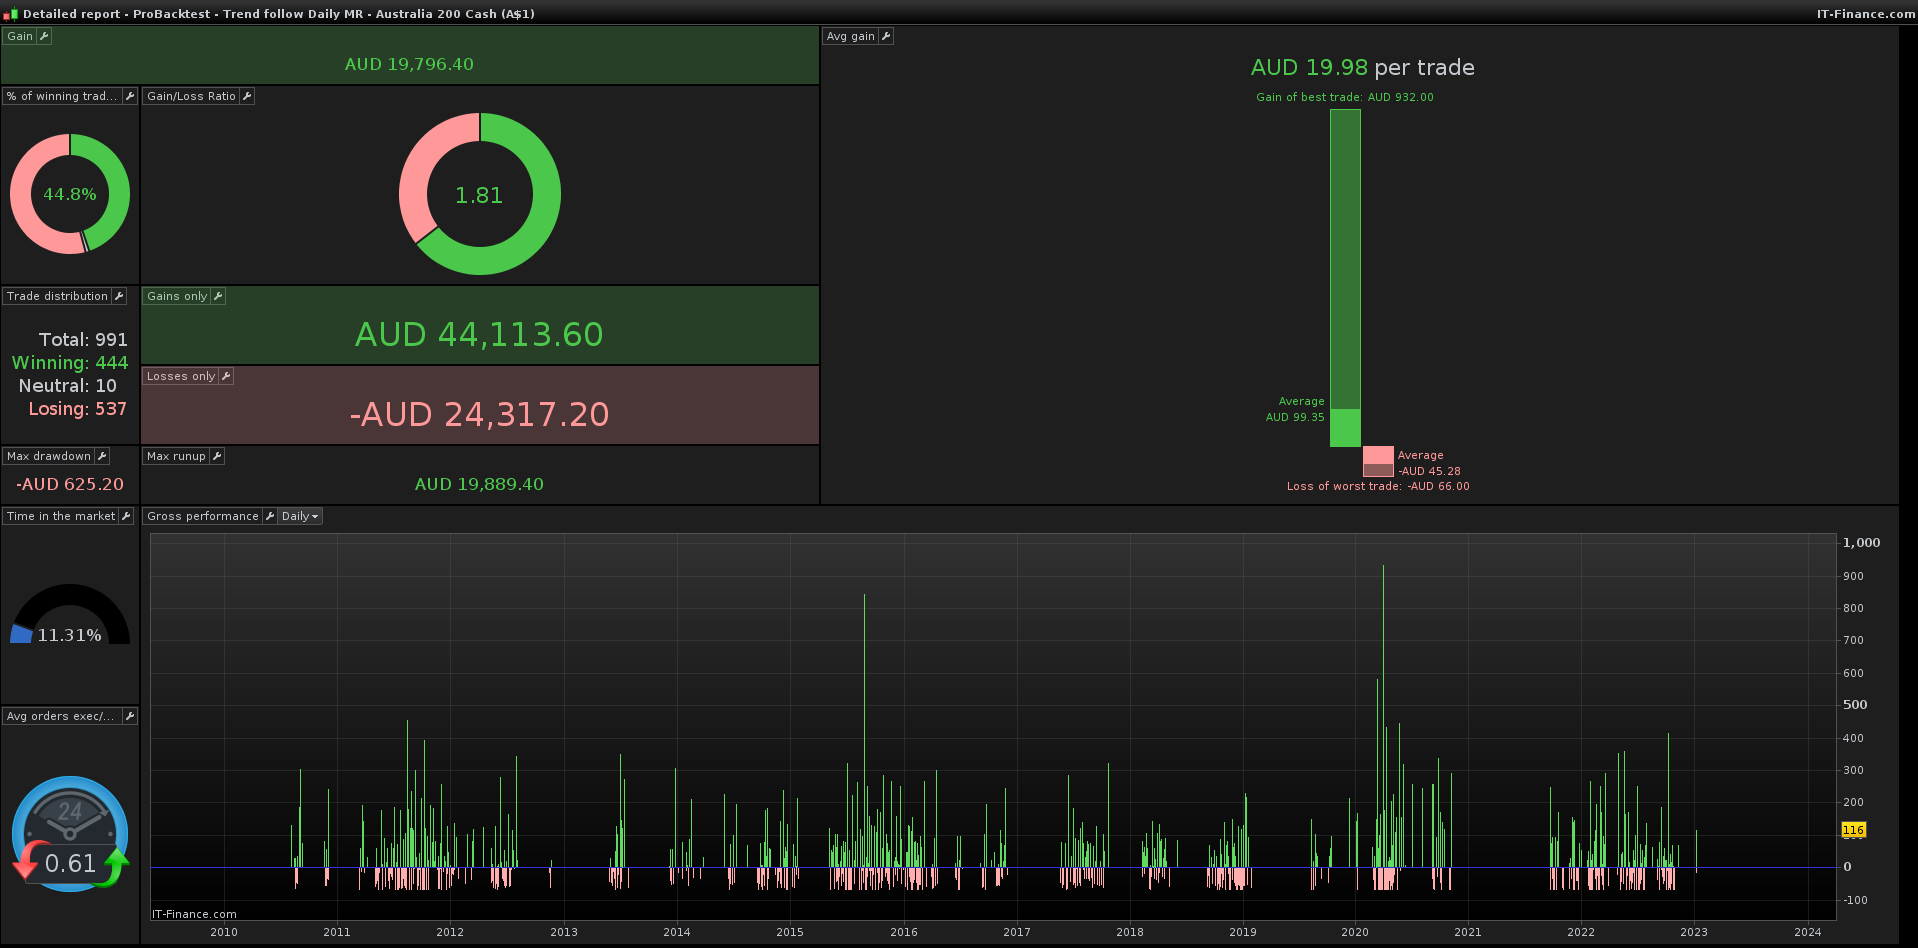Open the wrench settings beside Gain label

[44, 36]
